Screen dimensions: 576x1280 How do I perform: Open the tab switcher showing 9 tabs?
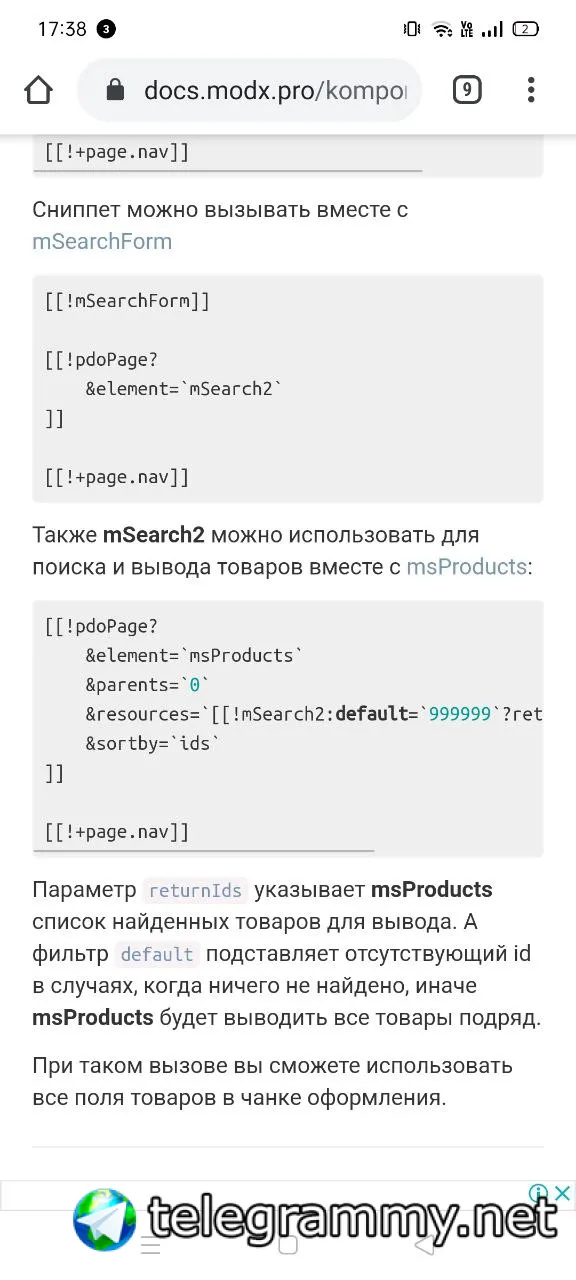(466, 91)
